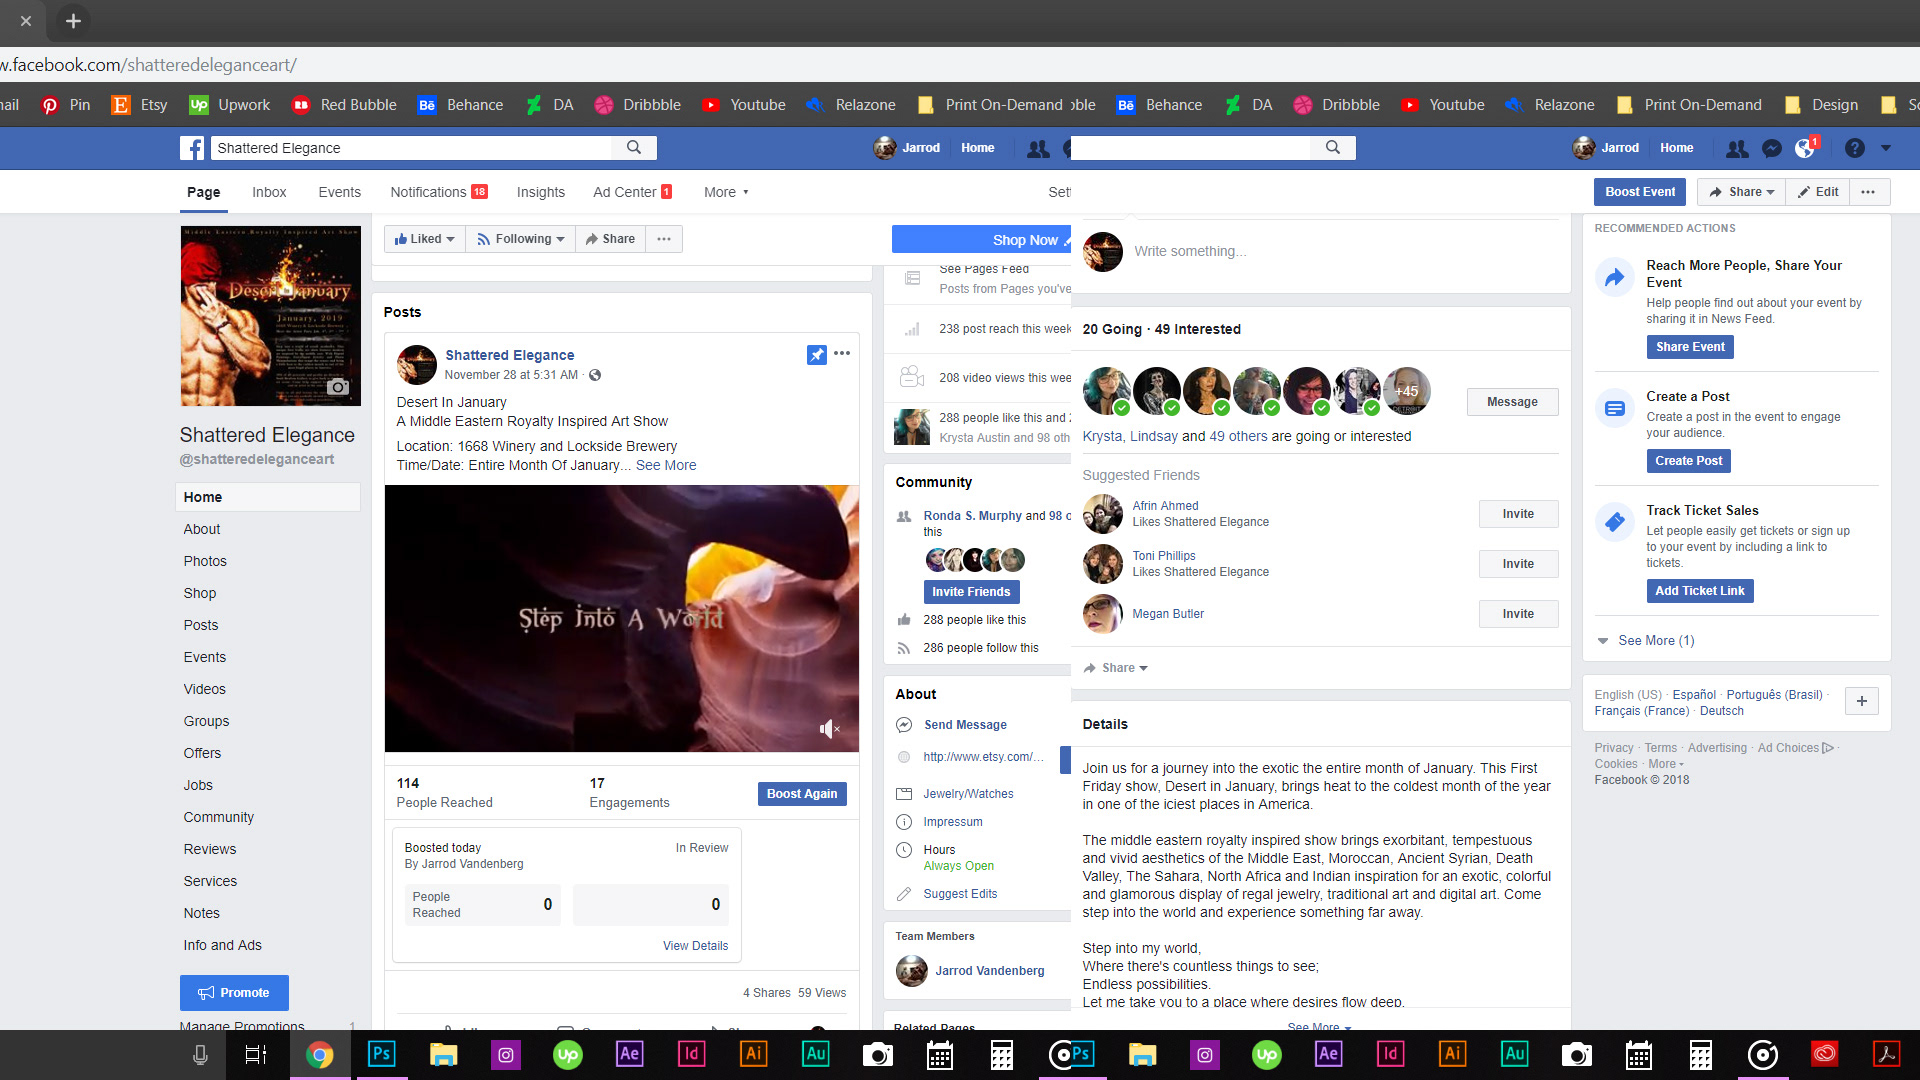
Task: Click the Facebook logo in header
Action: 192,148
